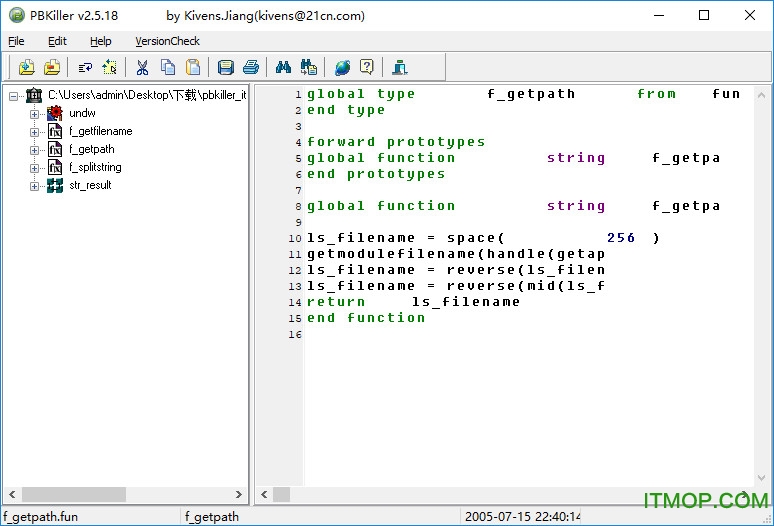This screenshot has width=774, height=526.
Task: Click code panel scroll down arrow
Action: (x=761, y=478)
